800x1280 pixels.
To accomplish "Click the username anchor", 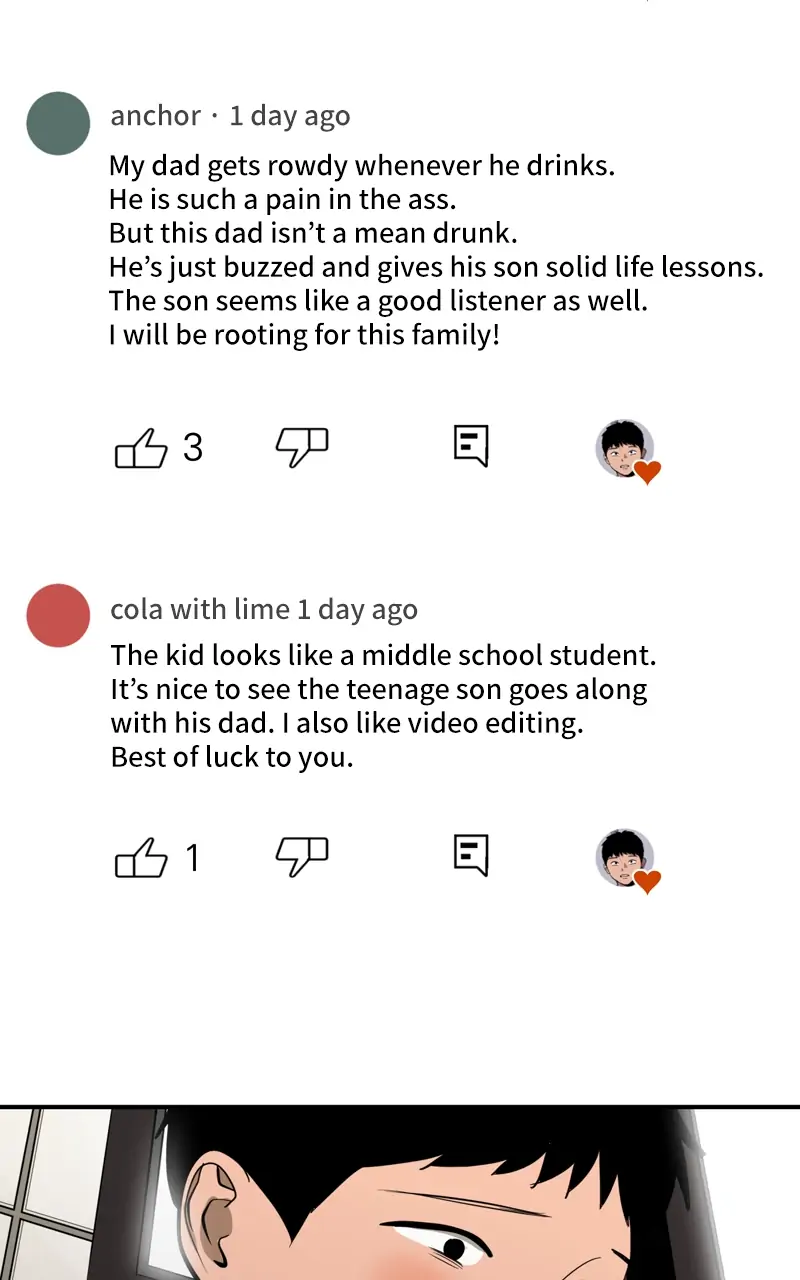I will (155, 116).
